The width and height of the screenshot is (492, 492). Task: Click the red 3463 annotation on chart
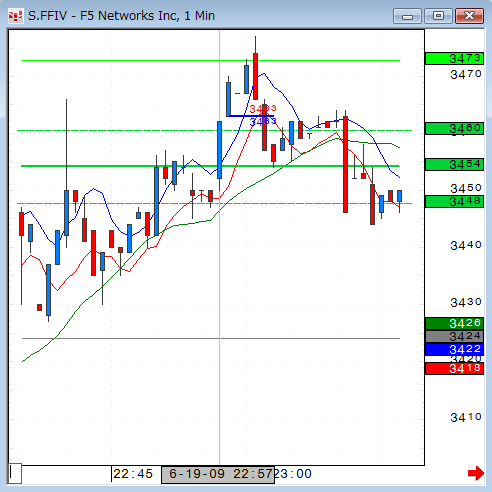(x=263, y=109)
